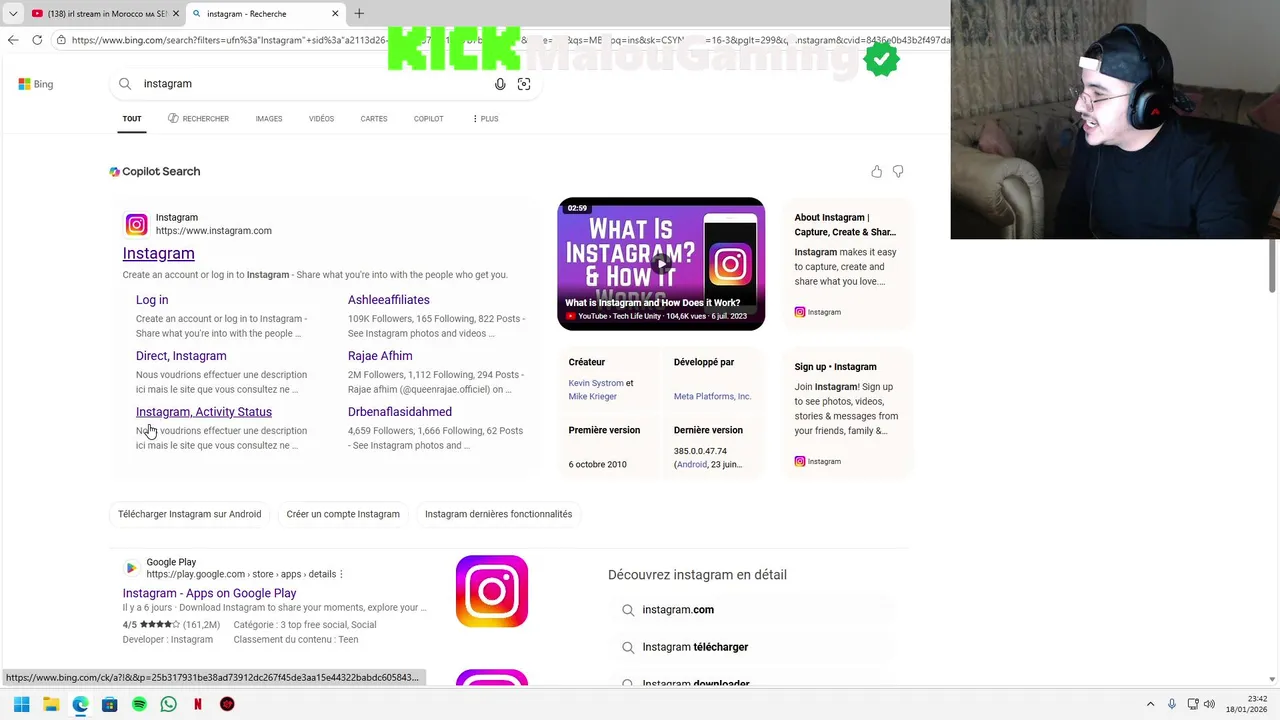Switch to the IMAGES tab
1280x720 pixels.
(x=269, y=119)
